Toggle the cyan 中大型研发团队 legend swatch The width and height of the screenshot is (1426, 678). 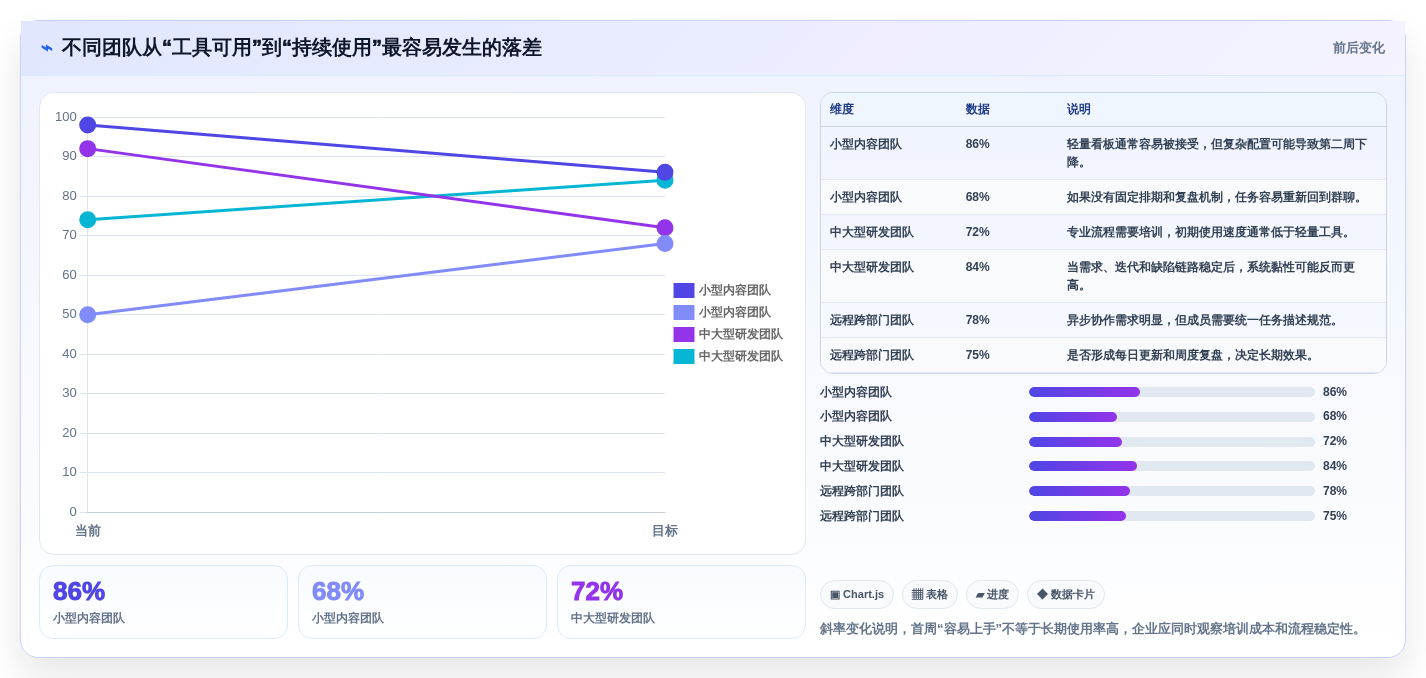pos(684,356)
